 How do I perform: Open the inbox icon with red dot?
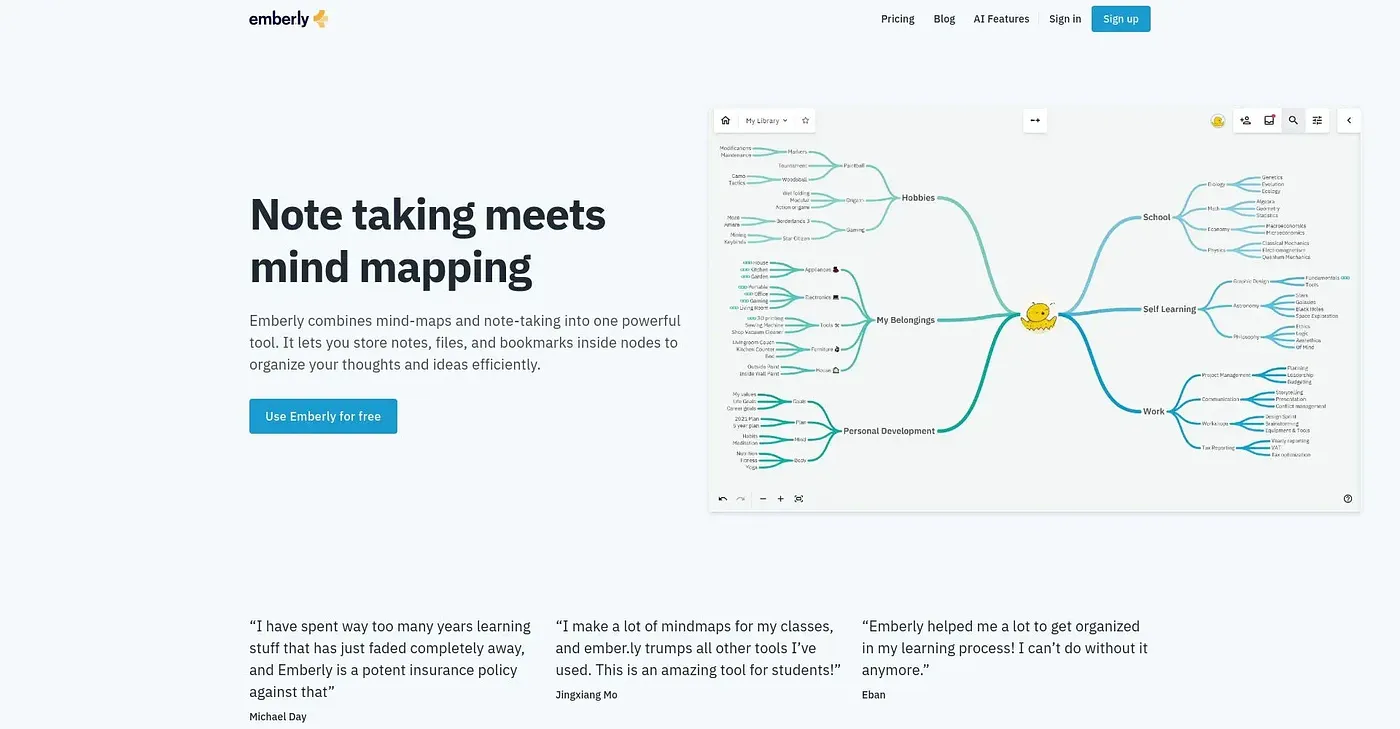(x=1269, y=120)
